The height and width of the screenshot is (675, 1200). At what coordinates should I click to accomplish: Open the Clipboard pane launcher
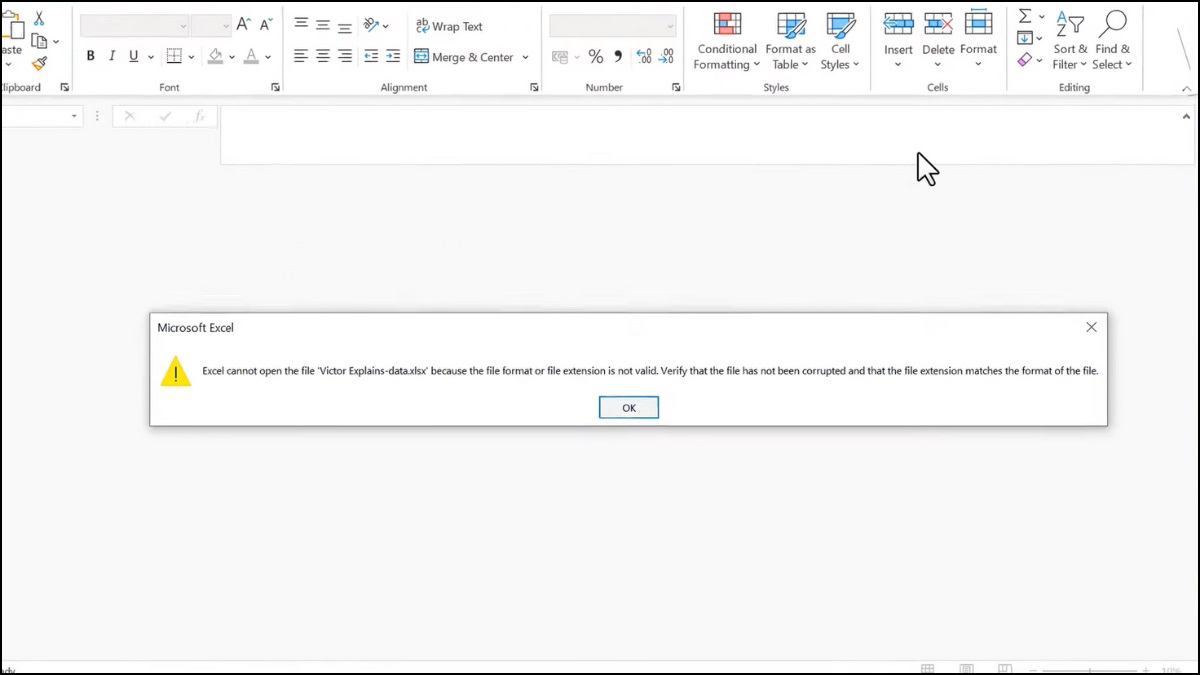[x=65, y=88]
